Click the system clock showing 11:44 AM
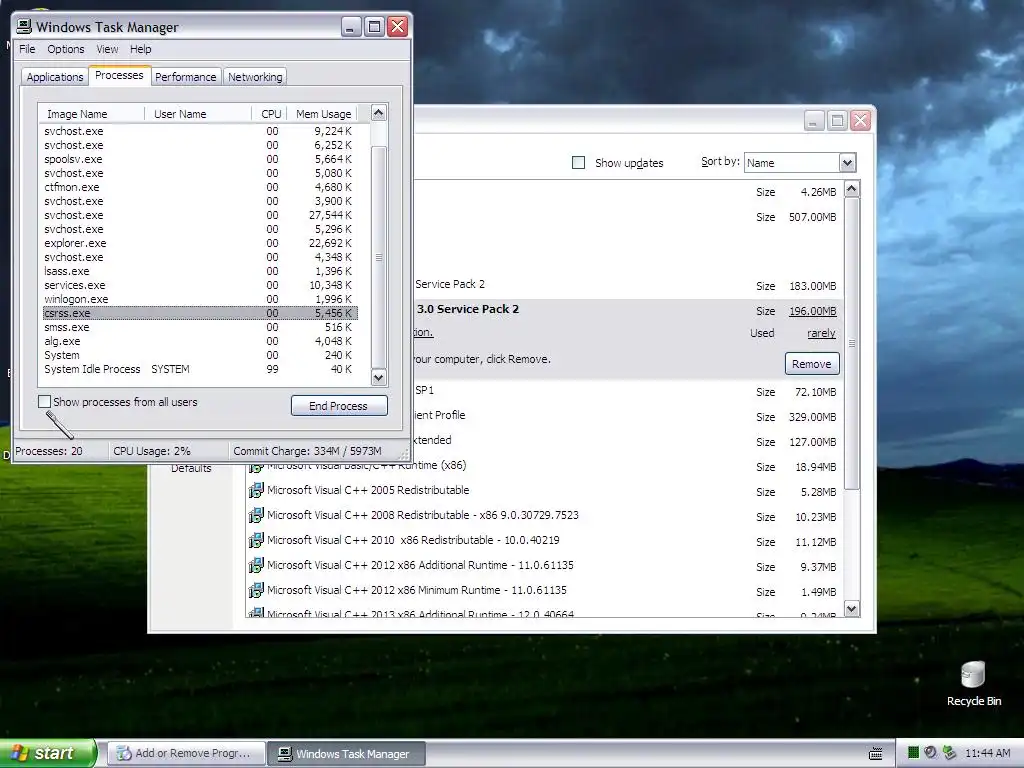Viewport: 1024px width, 768px height. tap(987, 754)
